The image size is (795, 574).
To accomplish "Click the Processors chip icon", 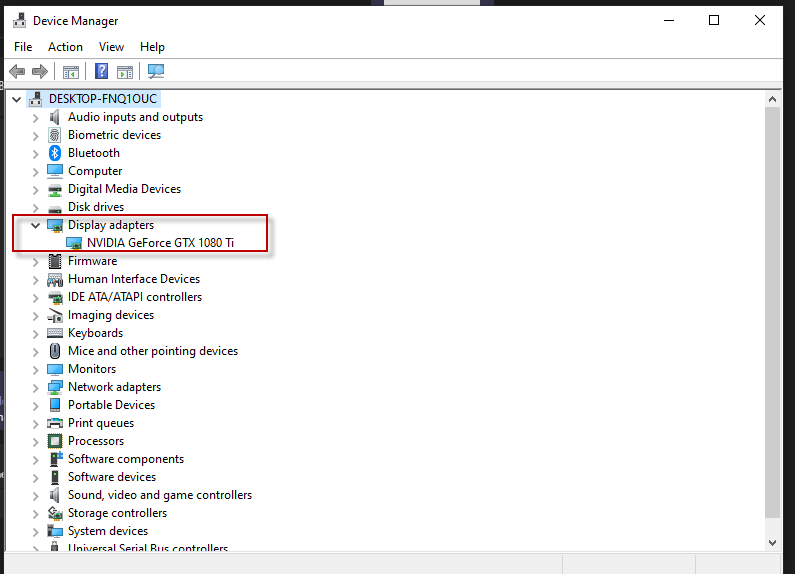I will pyautogui.click(x=55, y=441).
